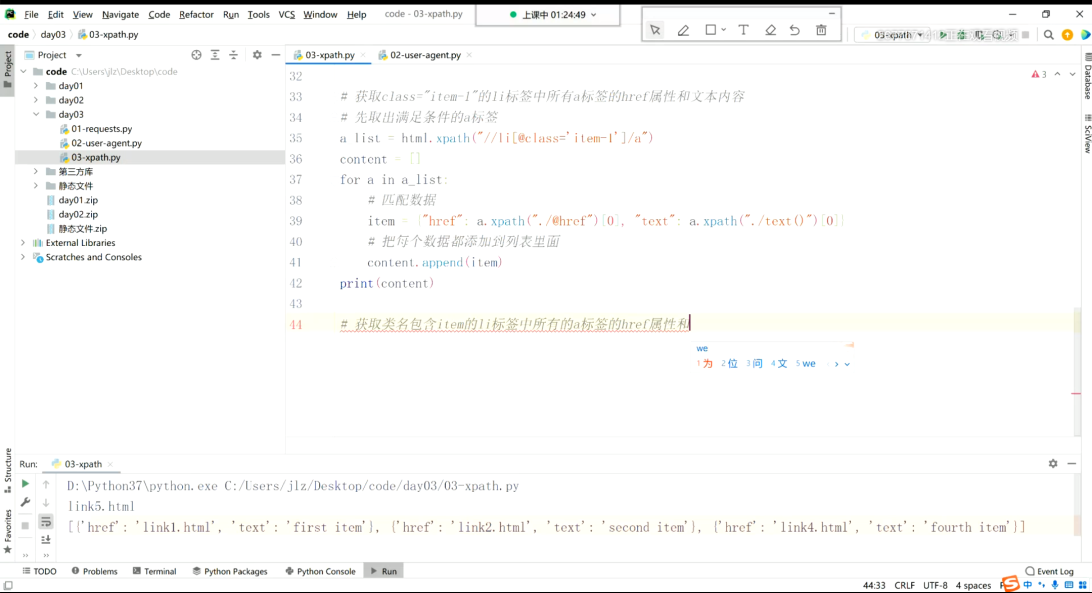Select day01.zip in Project tree
The image size is (1092, 593).
coord(78,200)
